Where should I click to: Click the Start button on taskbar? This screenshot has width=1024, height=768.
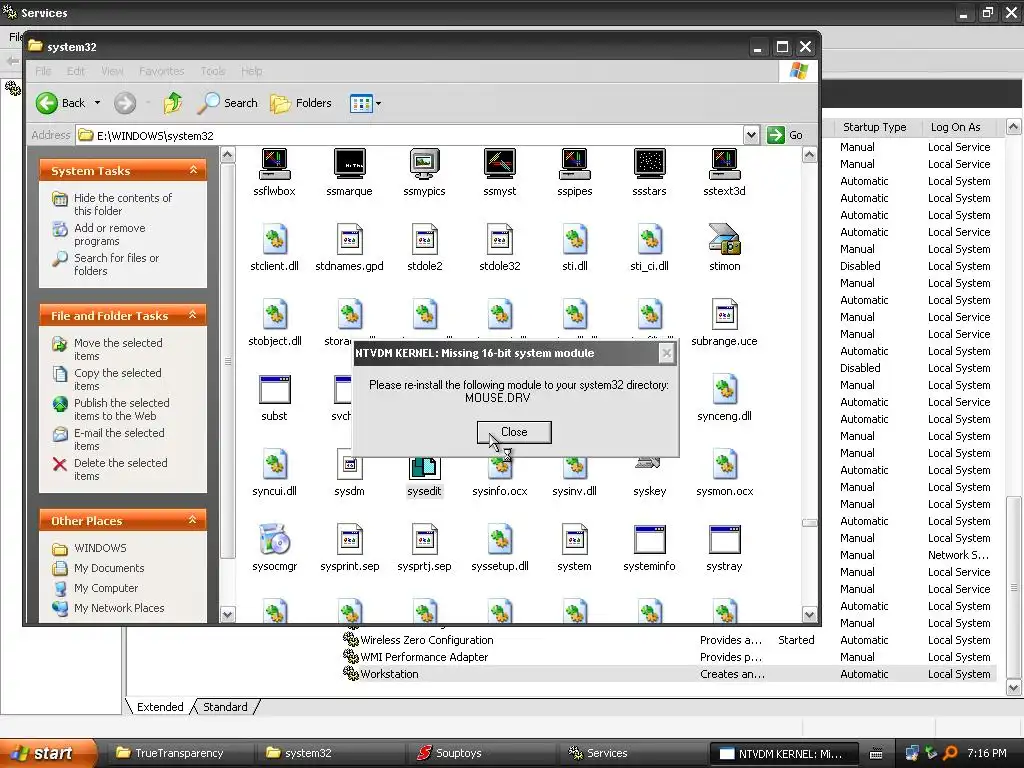coord(47,753)
